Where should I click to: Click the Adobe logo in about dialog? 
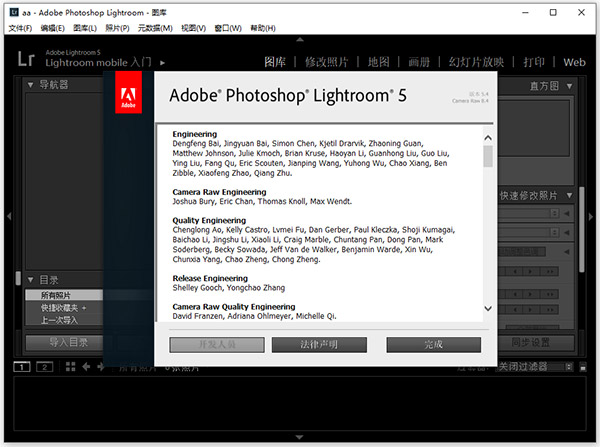pos(129,93)
